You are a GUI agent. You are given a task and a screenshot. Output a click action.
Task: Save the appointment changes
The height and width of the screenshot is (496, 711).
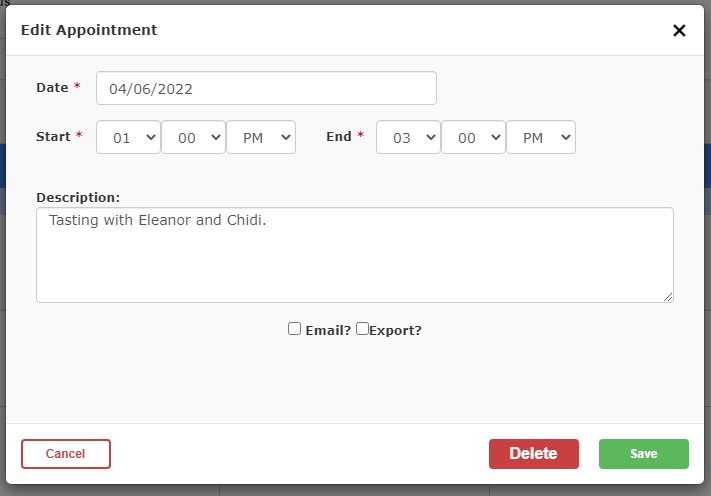pyautogui.click(x=644, y=454)
